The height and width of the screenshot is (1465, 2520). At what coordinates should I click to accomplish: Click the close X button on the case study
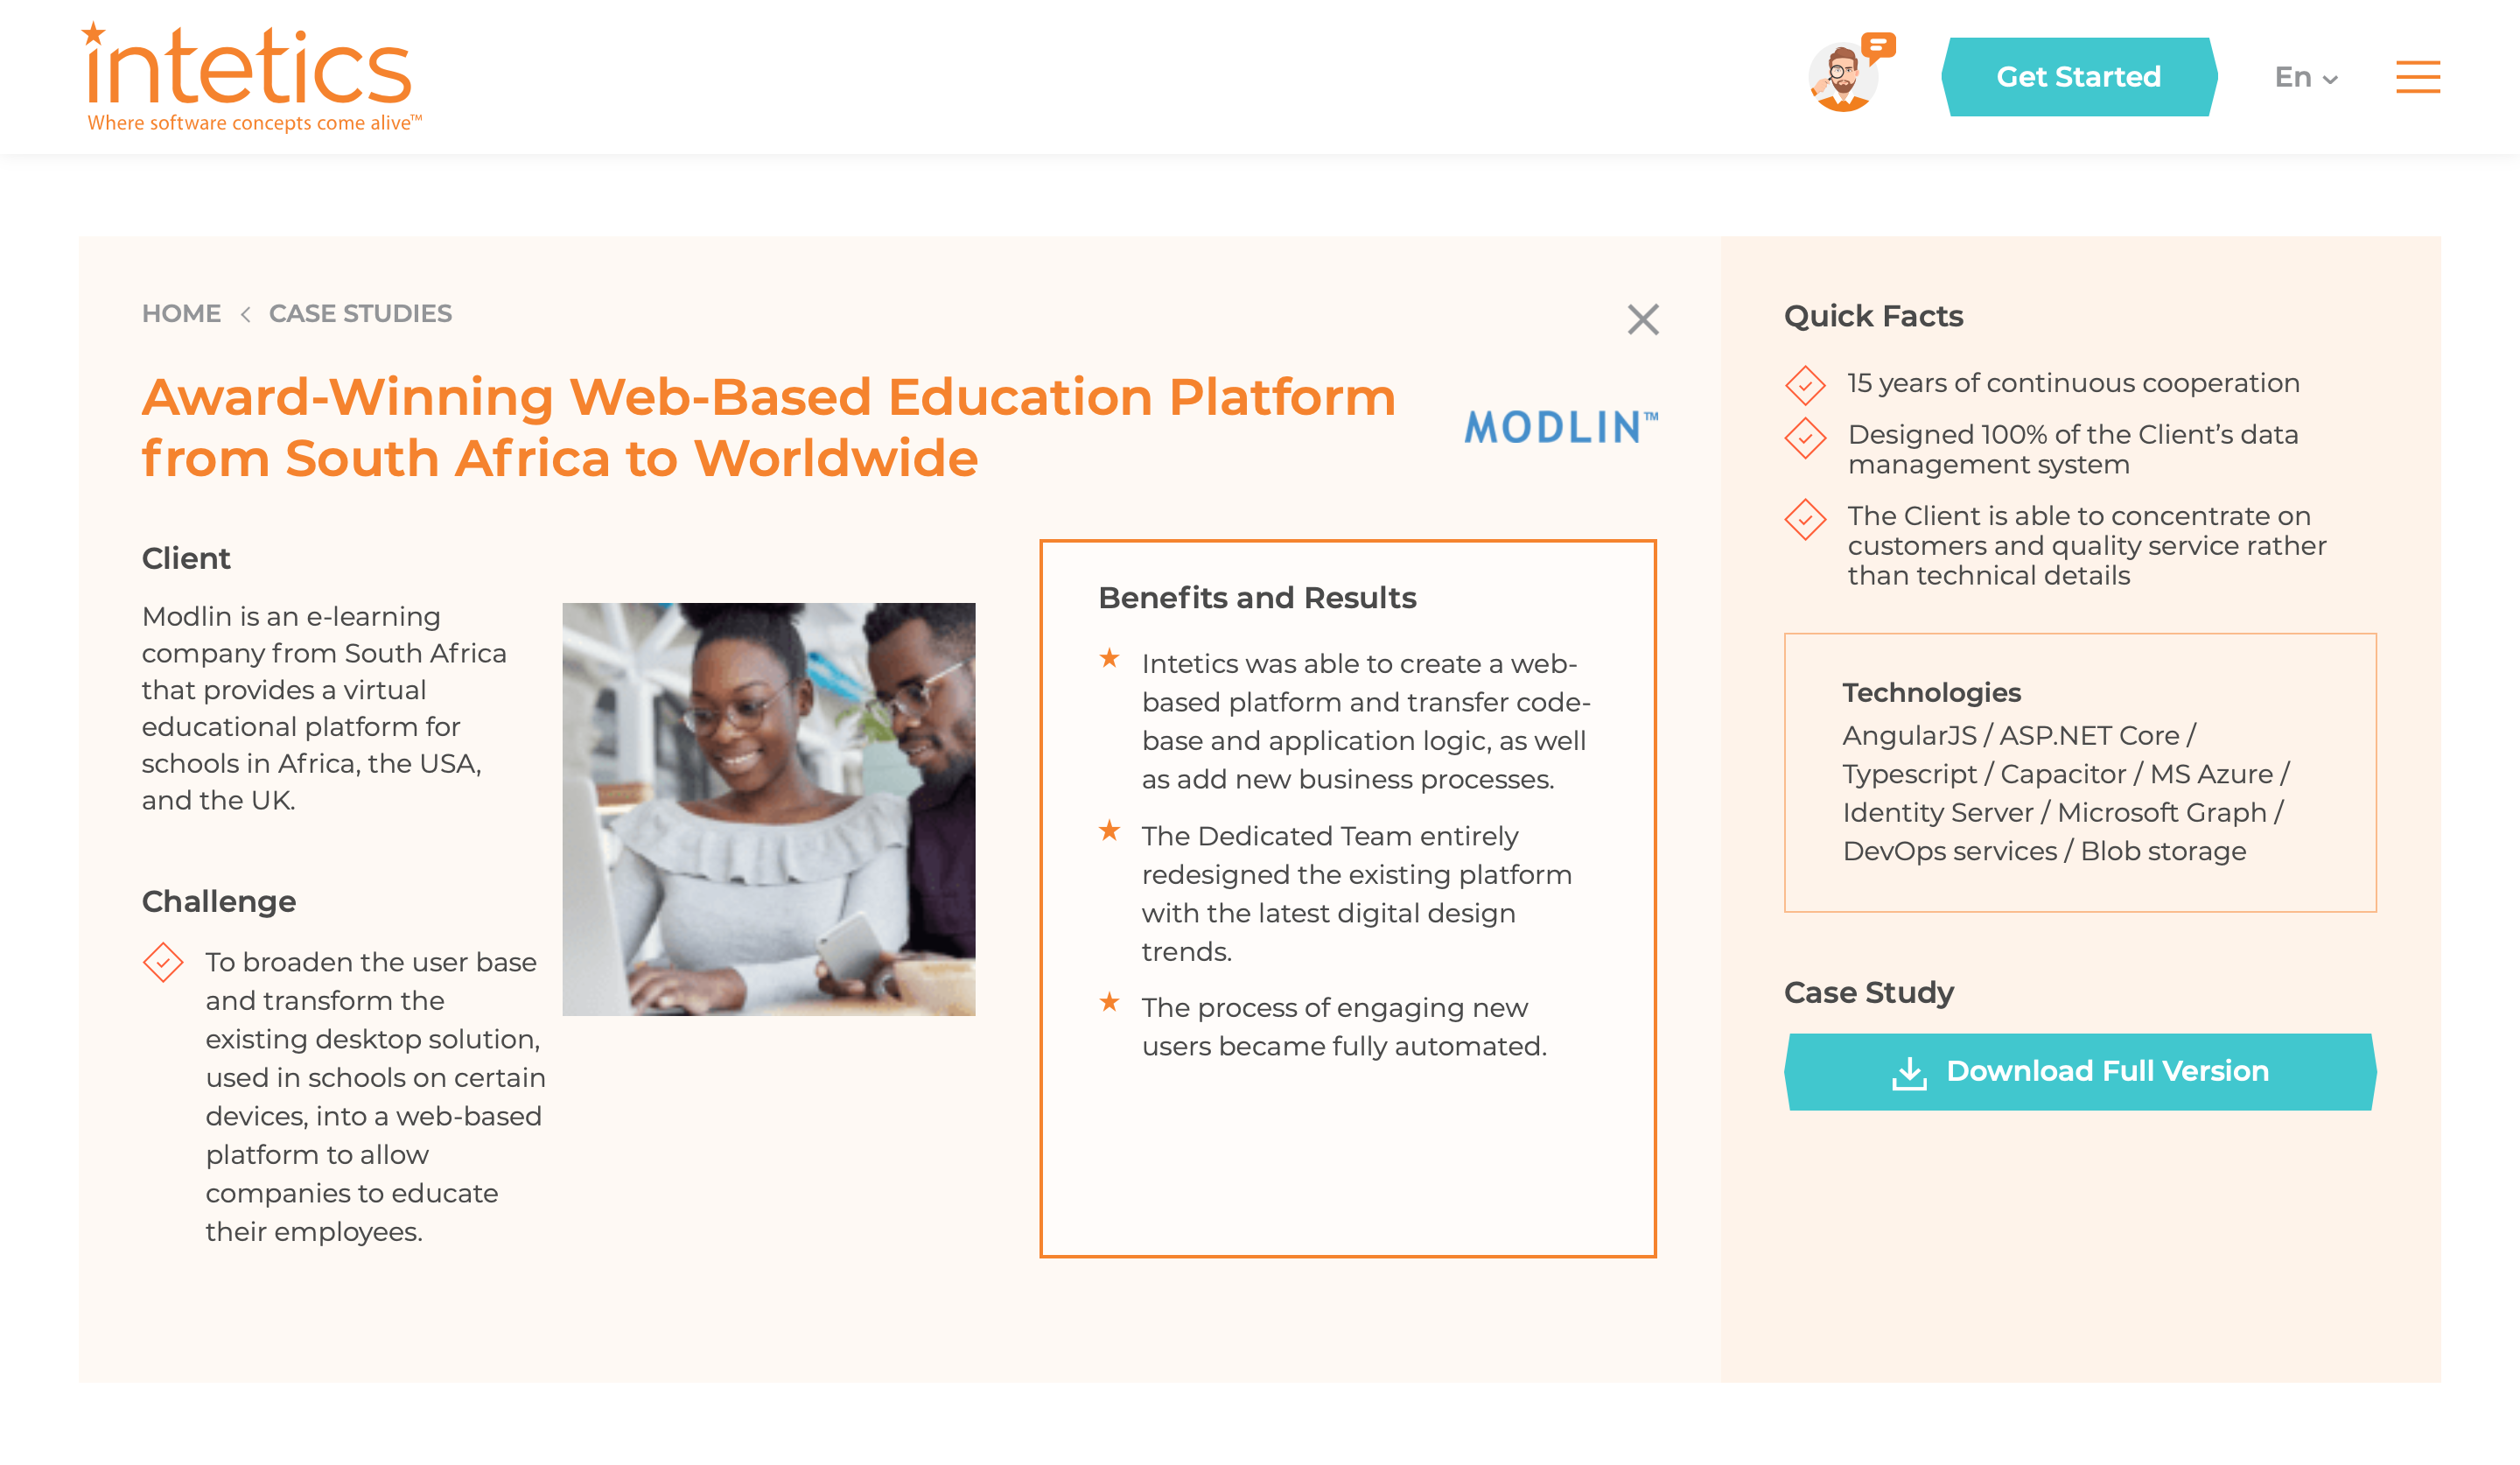tap(1641, 318)
